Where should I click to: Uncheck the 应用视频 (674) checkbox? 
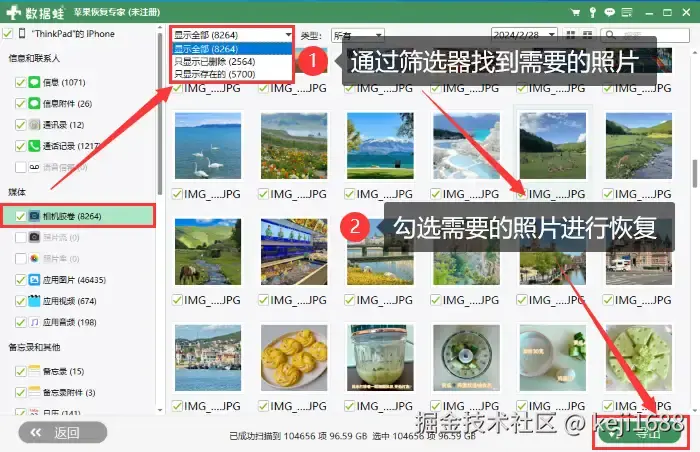(x=20, y=301)
